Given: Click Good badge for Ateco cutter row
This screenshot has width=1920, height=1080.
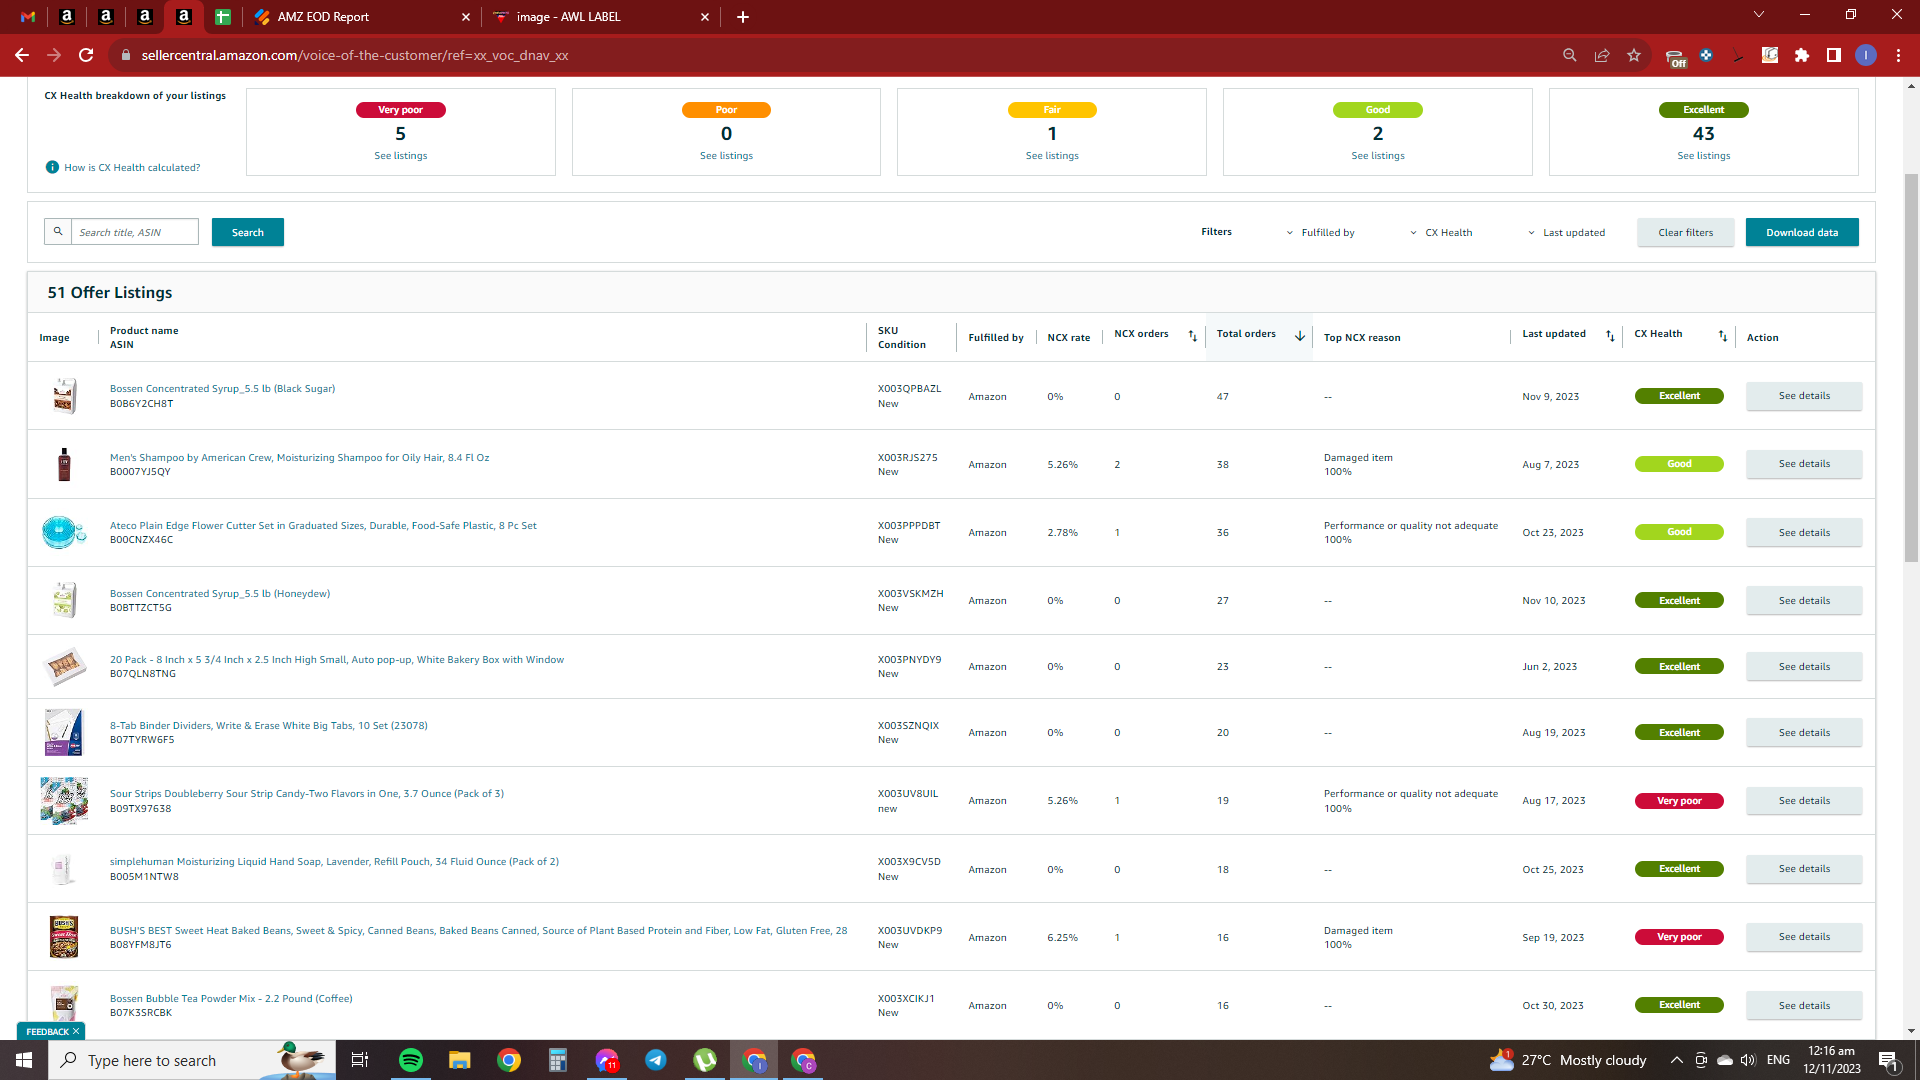Looking at the screenshot, I should 1679,532.
